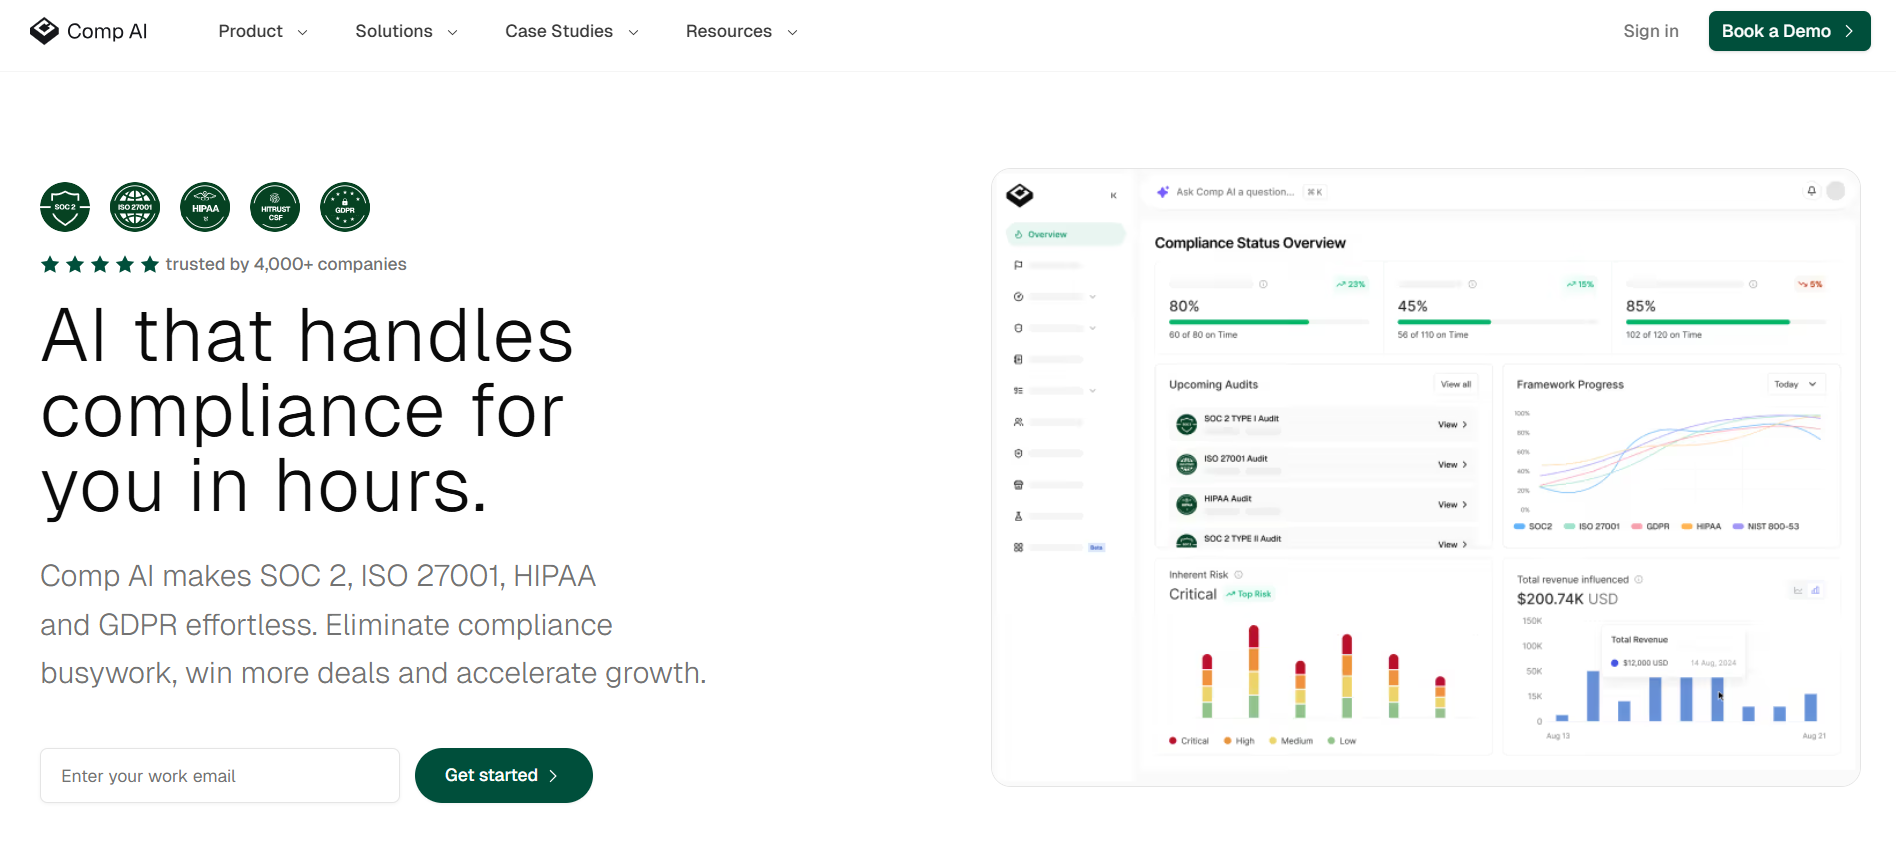Click the dashboard's Comp AI logo mark

(1020, 195)
